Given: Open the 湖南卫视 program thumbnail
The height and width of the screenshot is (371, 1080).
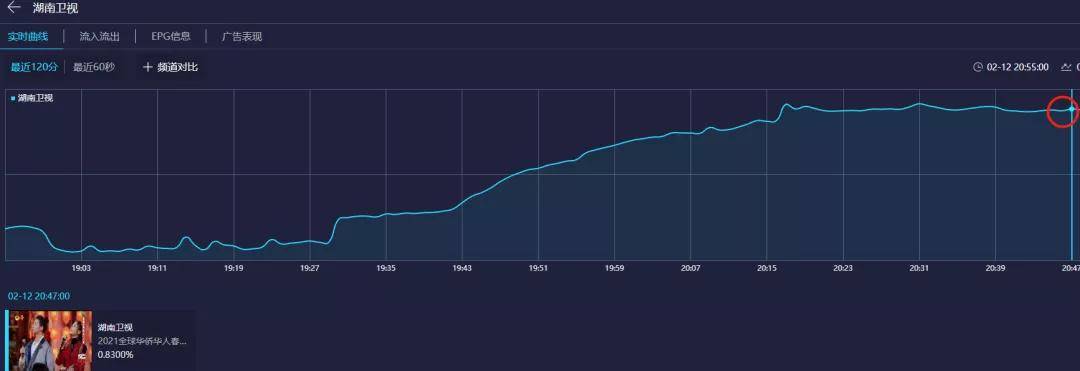Looking at the screenshot, I should [50, 341].
